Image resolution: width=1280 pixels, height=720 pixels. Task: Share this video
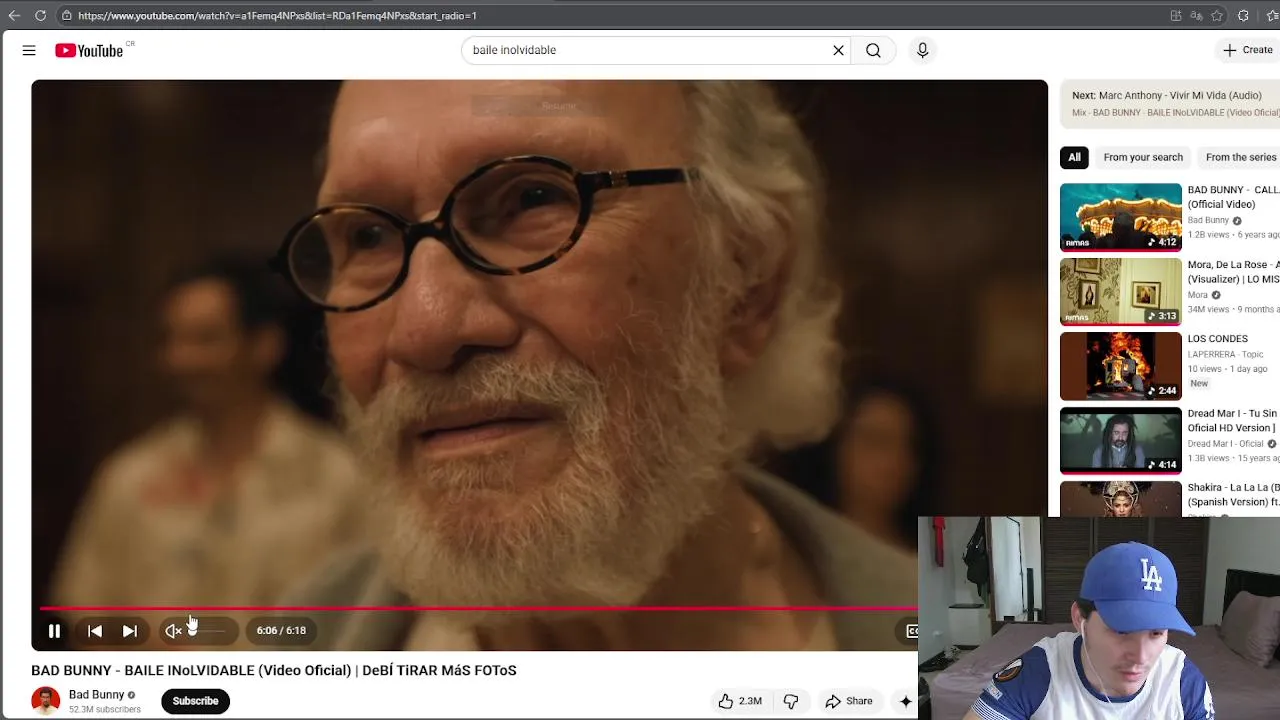pos(849,701)
